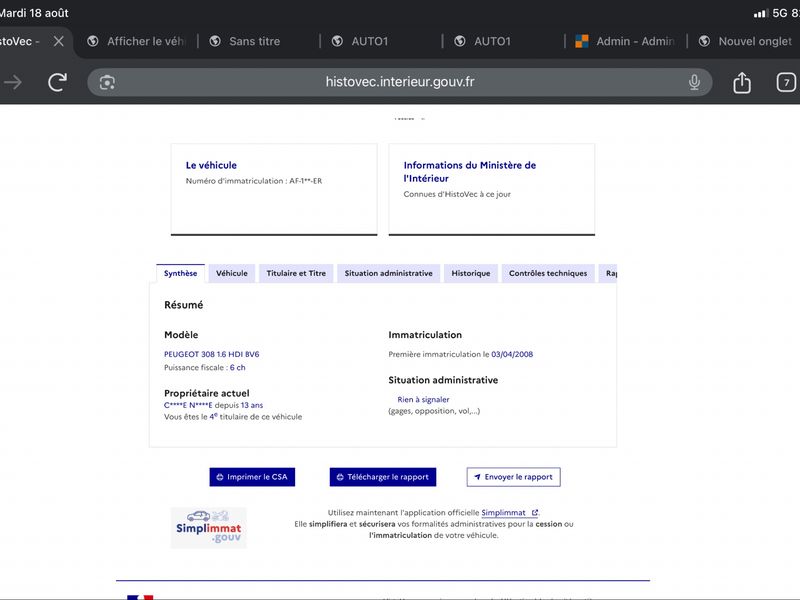Click the Télécharger le rapport button

[383, 477]
